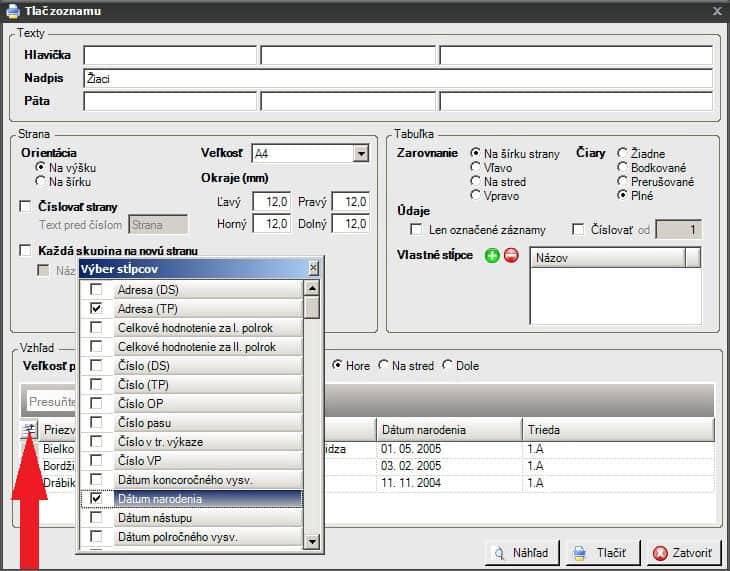Check Celkové hodnotenie za II. polrok
The image size is (730, 571).
pyautogui.click(x=96, y=347)
